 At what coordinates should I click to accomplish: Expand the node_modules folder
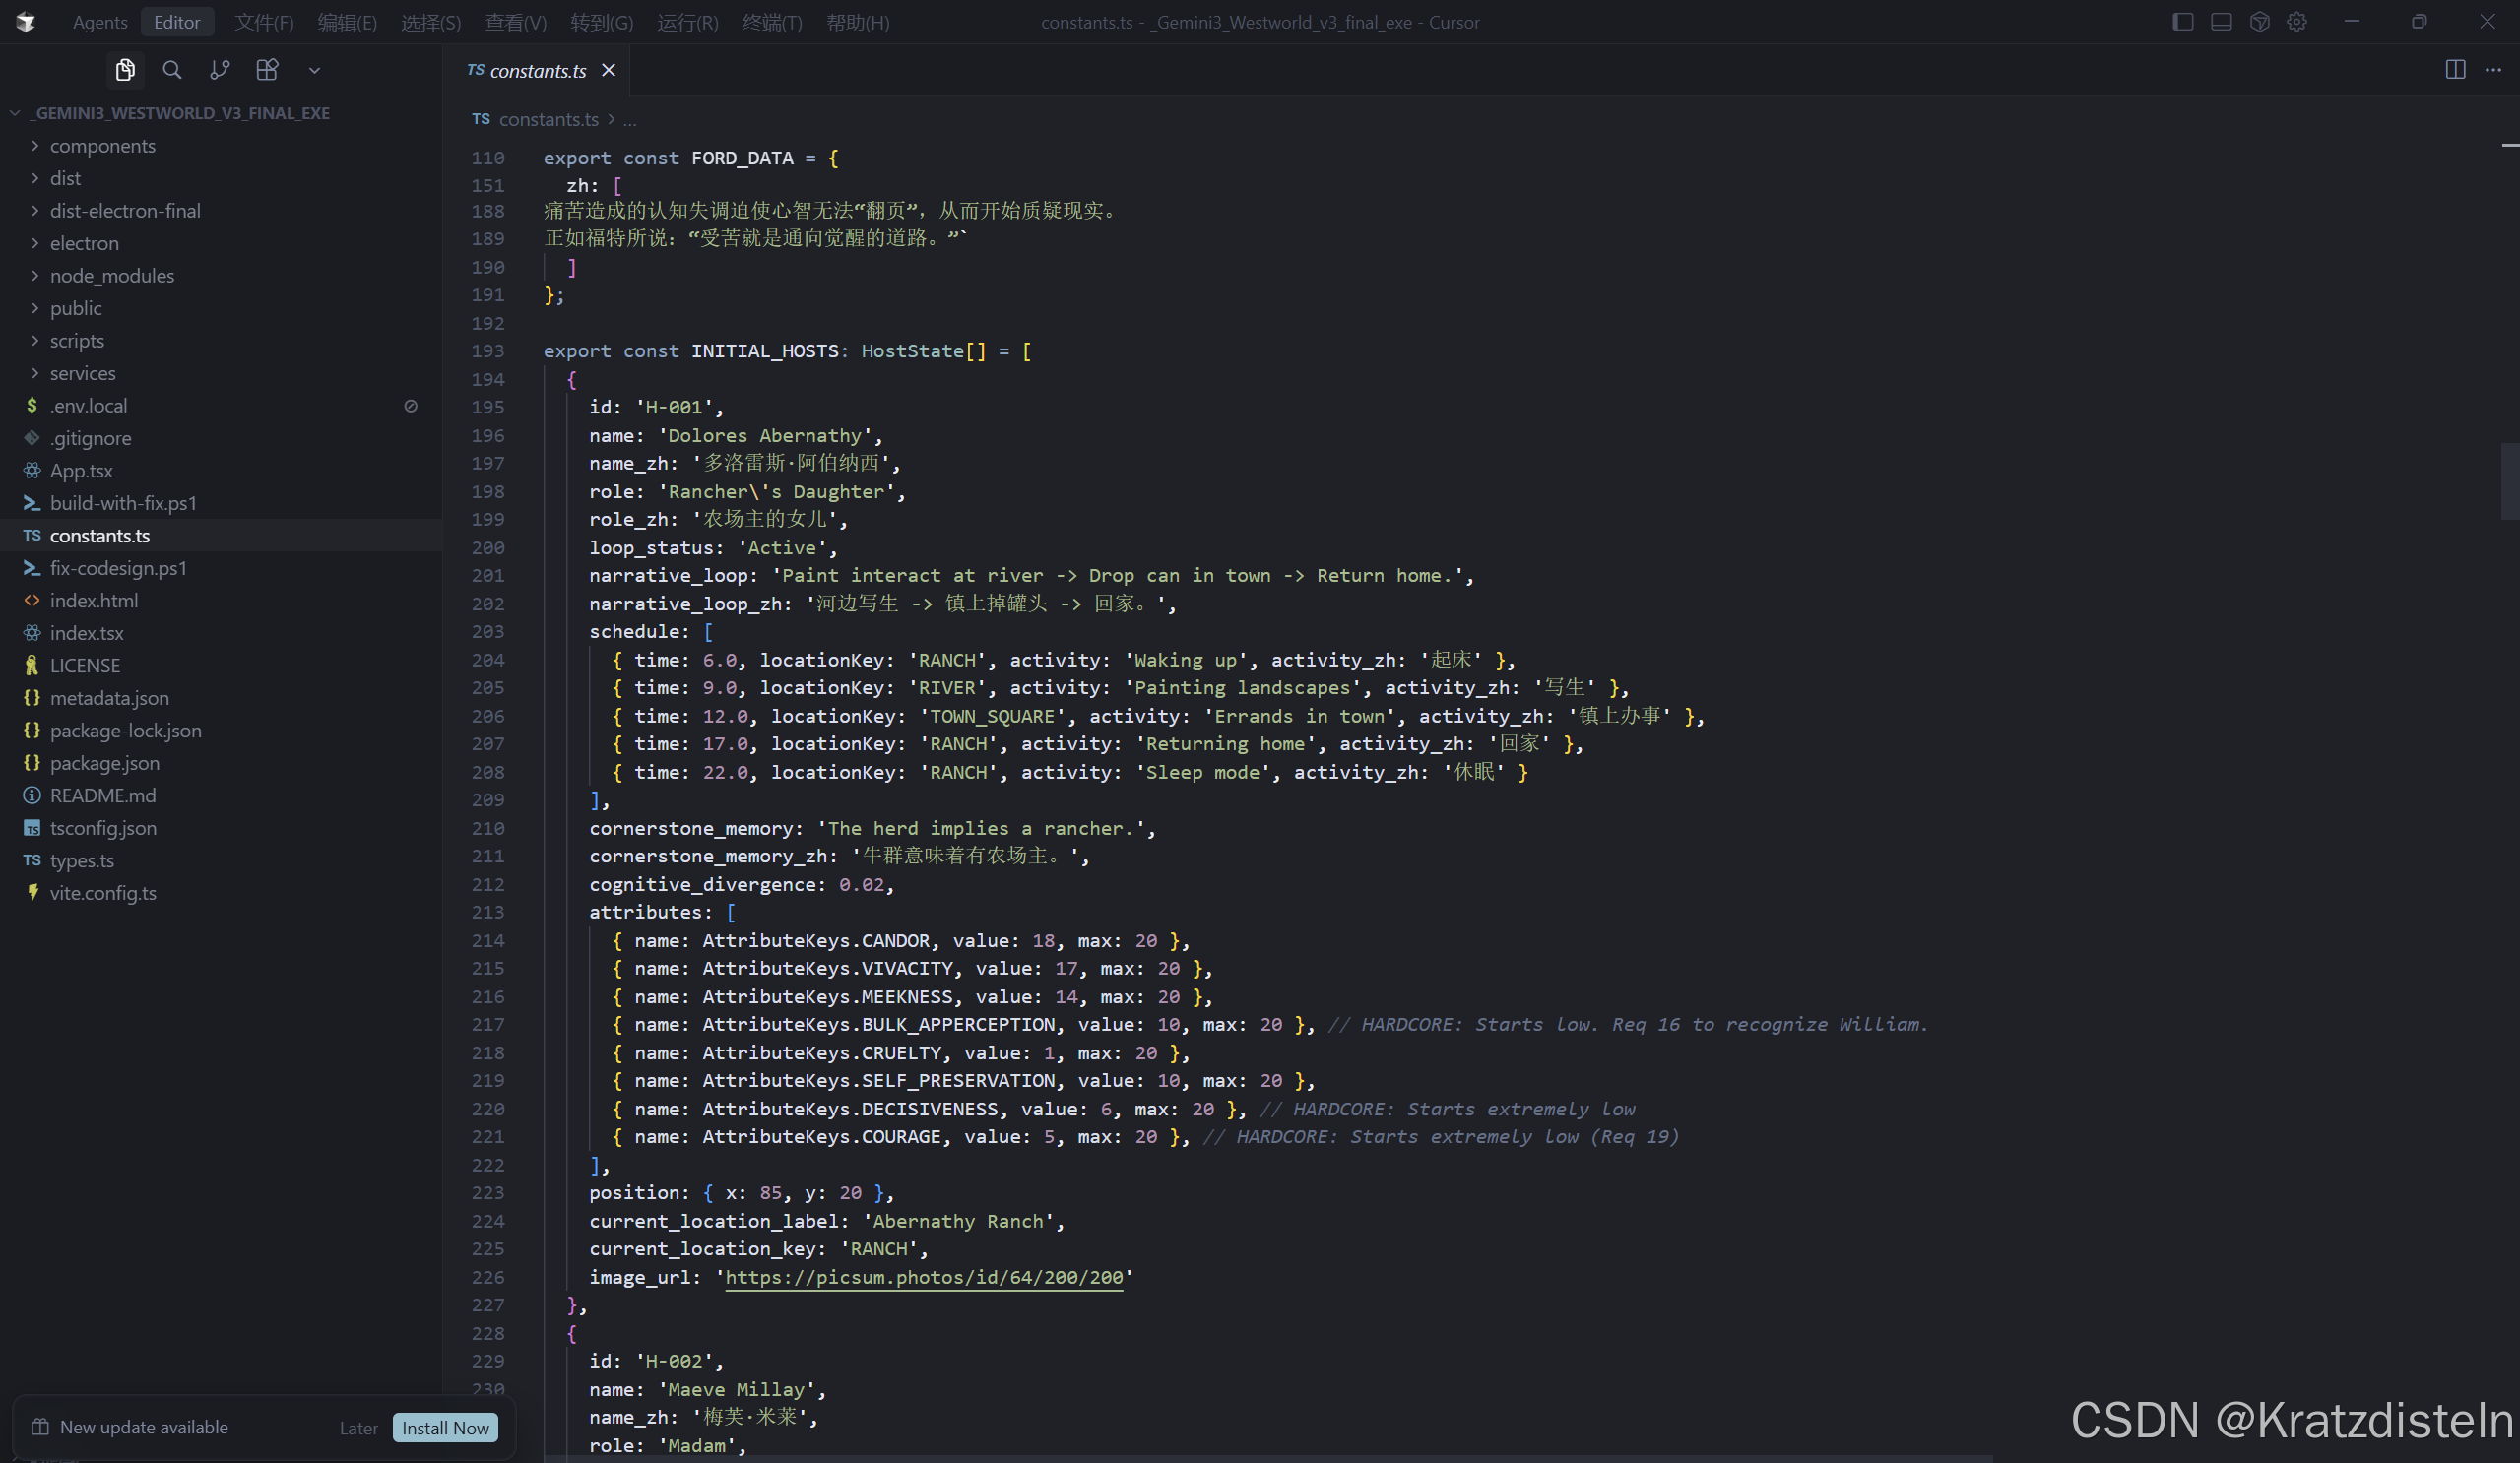pyautogui.click(x=112, y=276)
